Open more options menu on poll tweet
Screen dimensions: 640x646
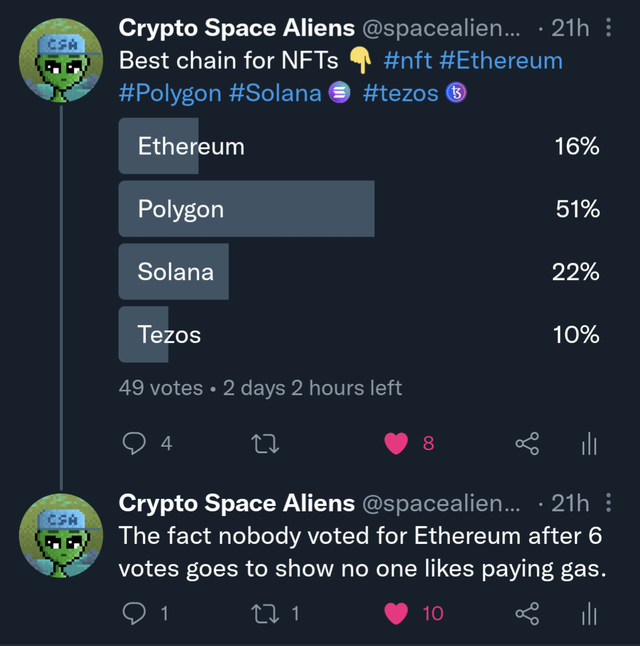point(610,28)
